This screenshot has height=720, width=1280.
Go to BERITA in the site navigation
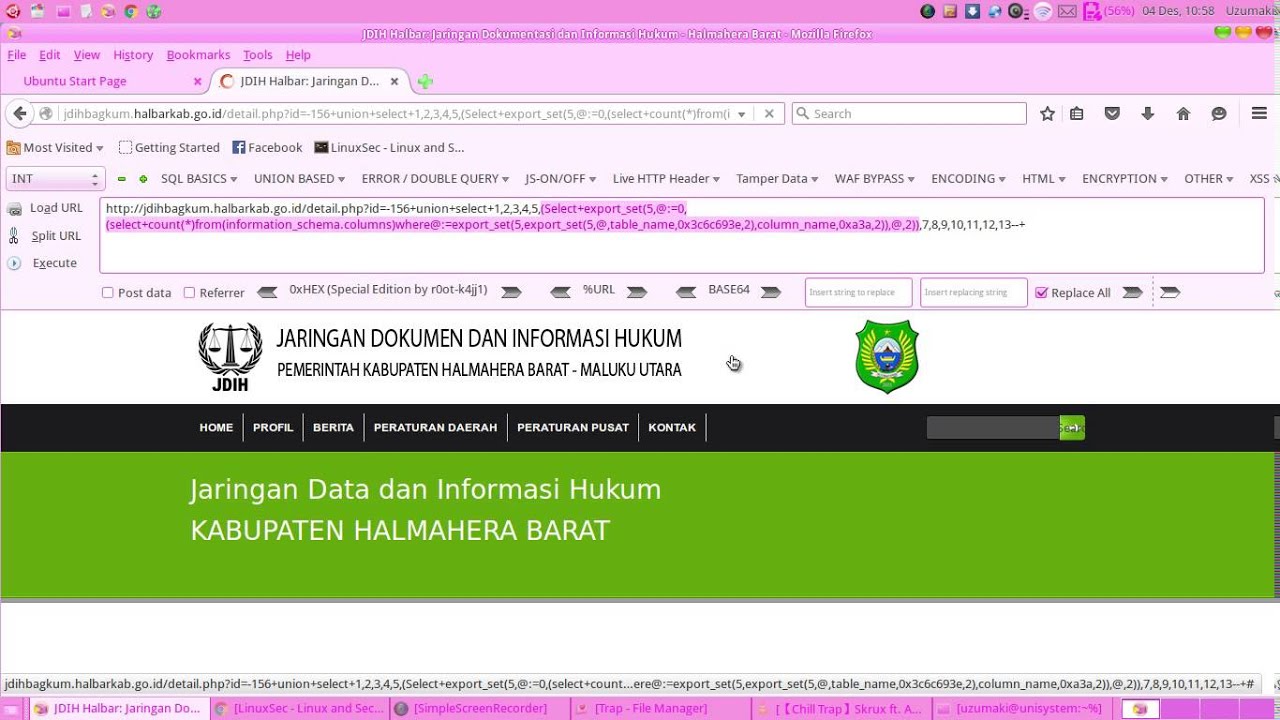tap(333, 427)
